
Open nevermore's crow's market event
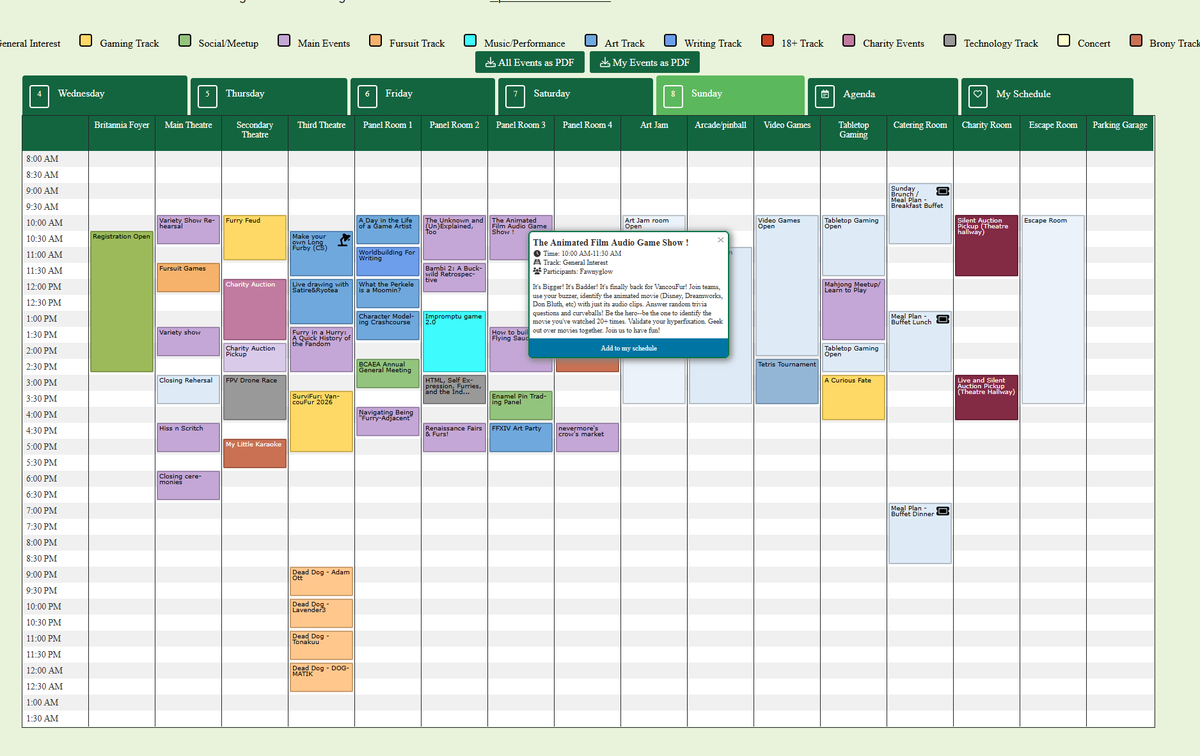coord(587,437)
